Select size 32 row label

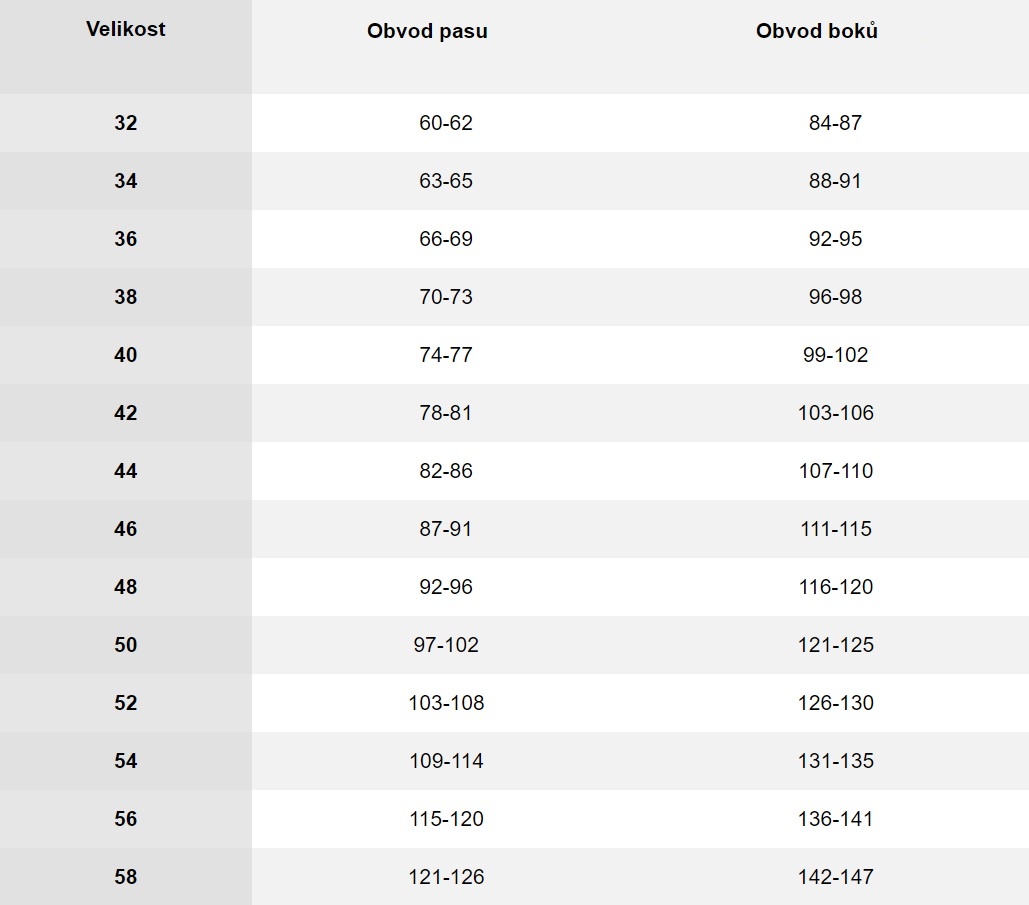[125, 123]
